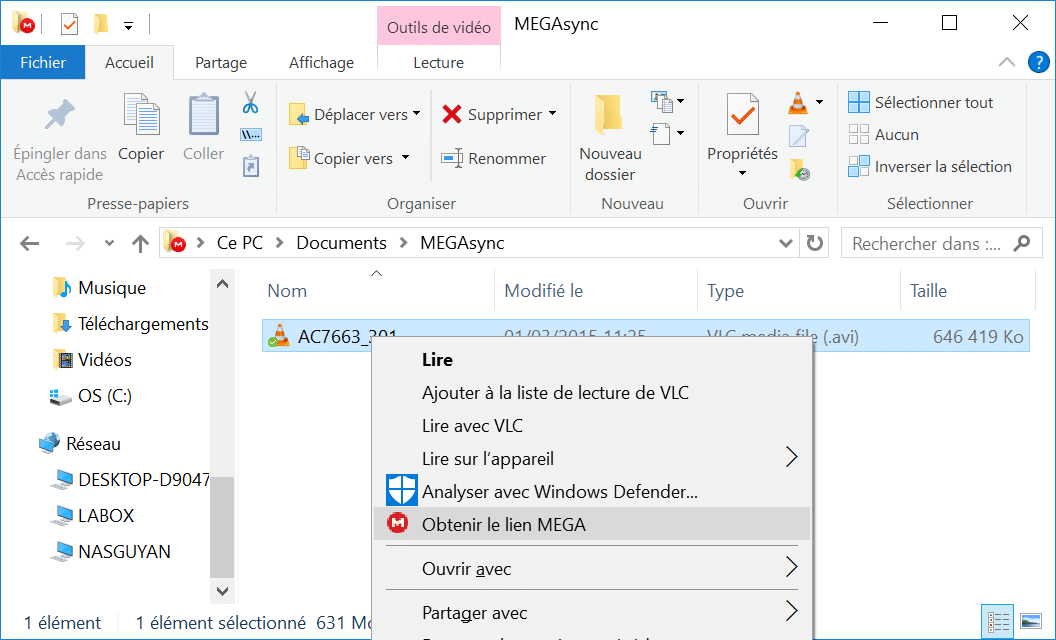This screenshot has width=1056, height=640.
Task: Select Obtenir le lien MEGA
Action: (592, 523)
